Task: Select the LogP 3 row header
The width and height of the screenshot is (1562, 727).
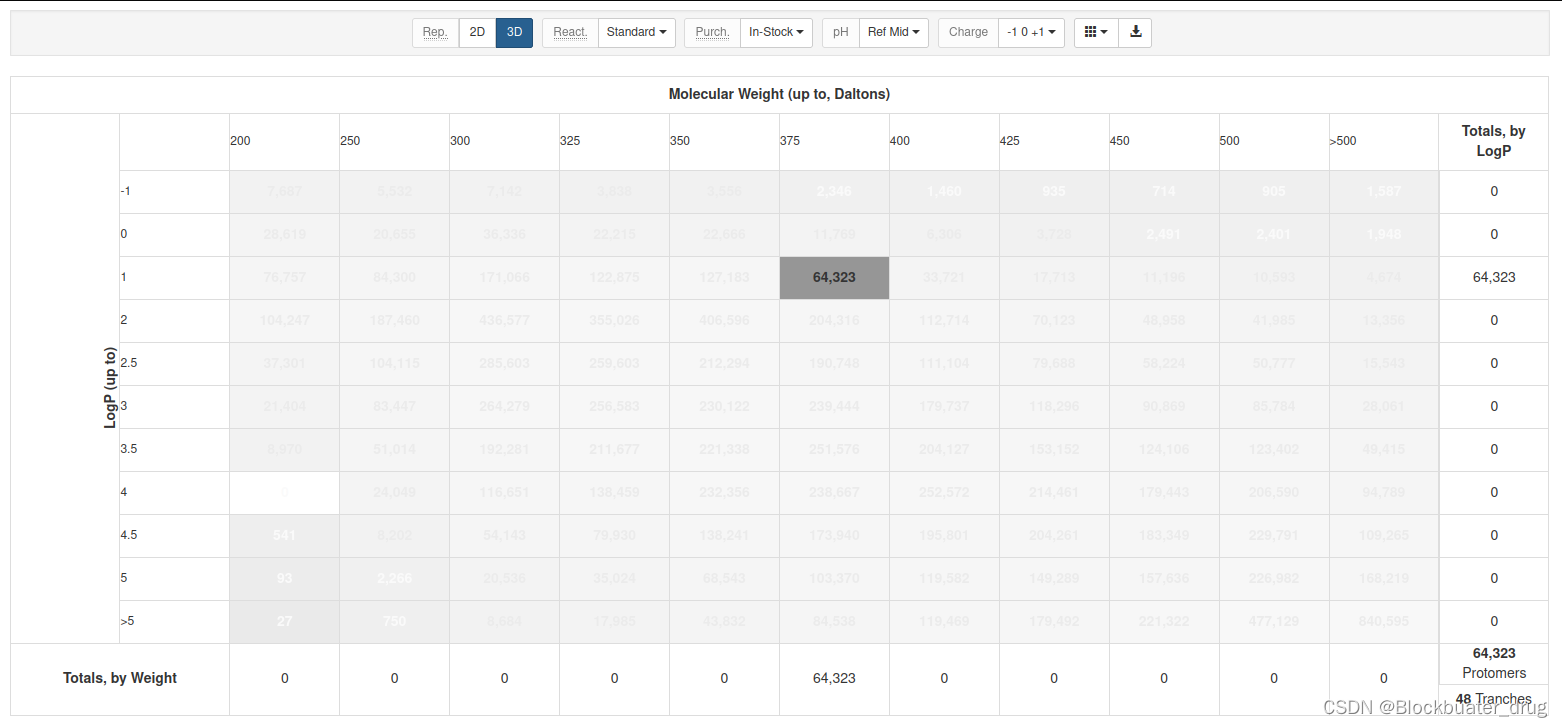Action: 174,406
